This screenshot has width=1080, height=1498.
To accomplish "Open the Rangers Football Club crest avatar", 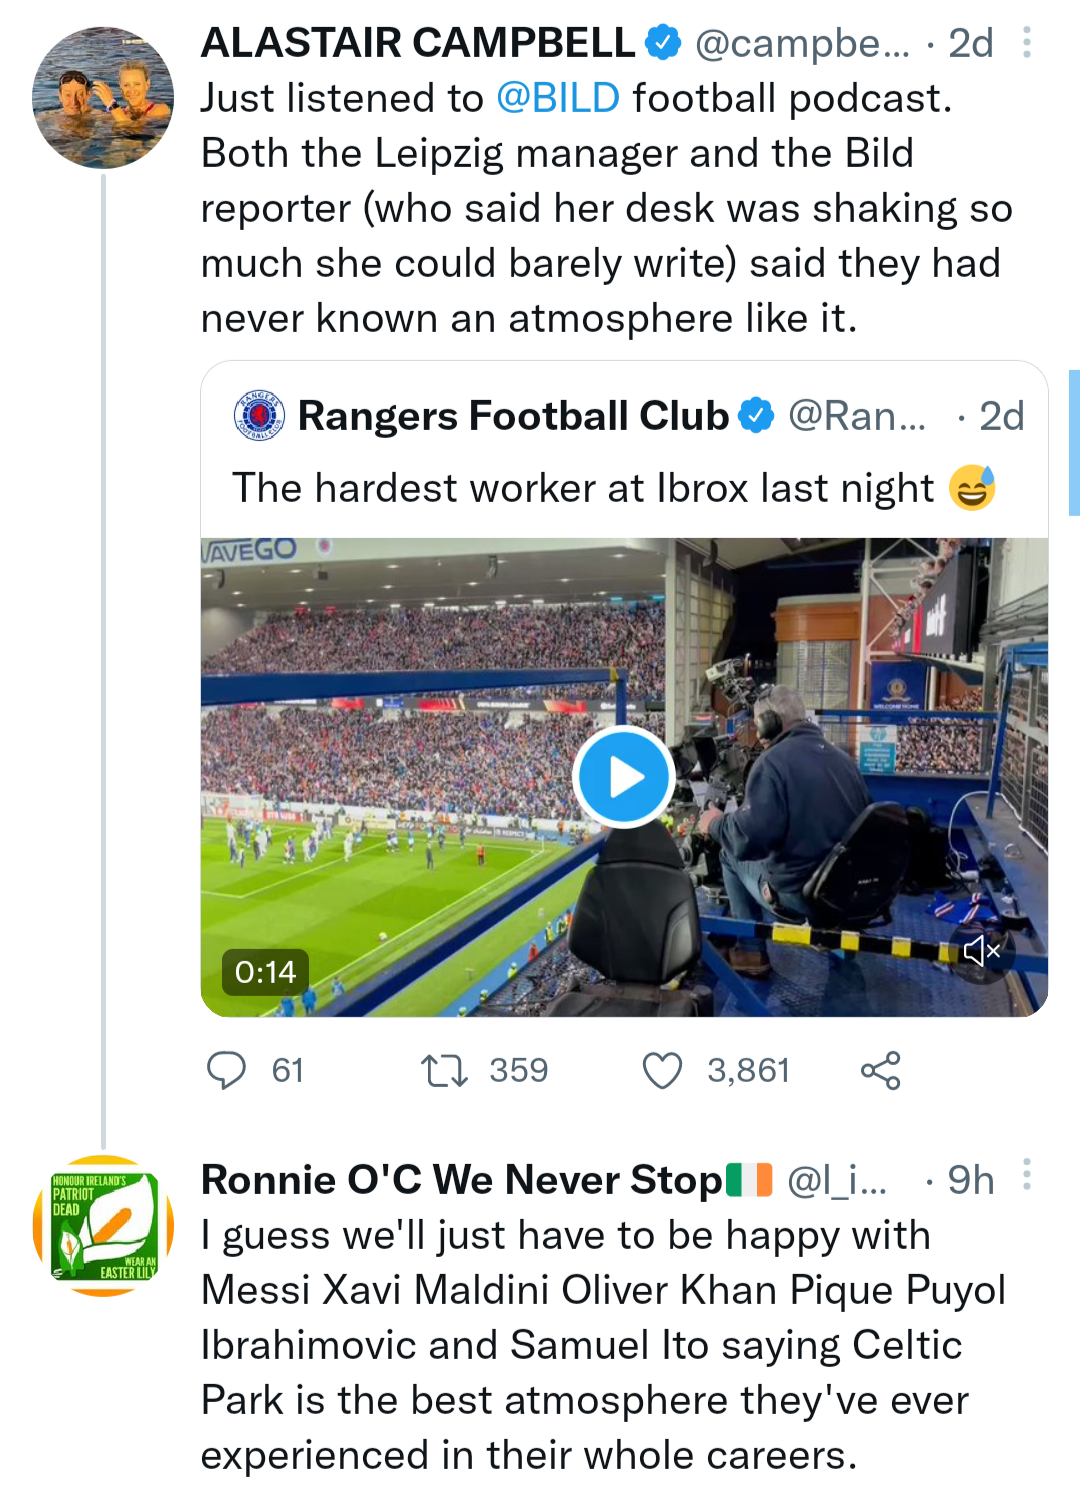I will point(259,416).
